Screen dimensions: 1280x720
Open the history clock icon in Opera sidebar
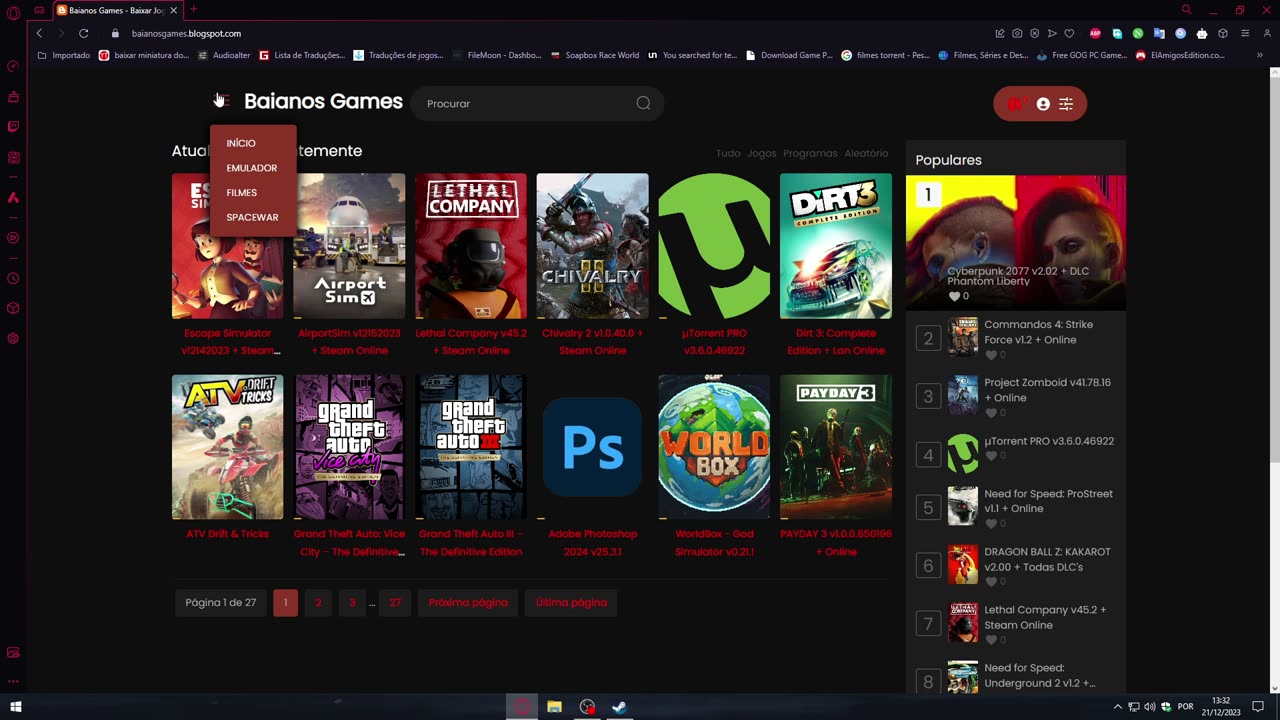tap(13, 278)
